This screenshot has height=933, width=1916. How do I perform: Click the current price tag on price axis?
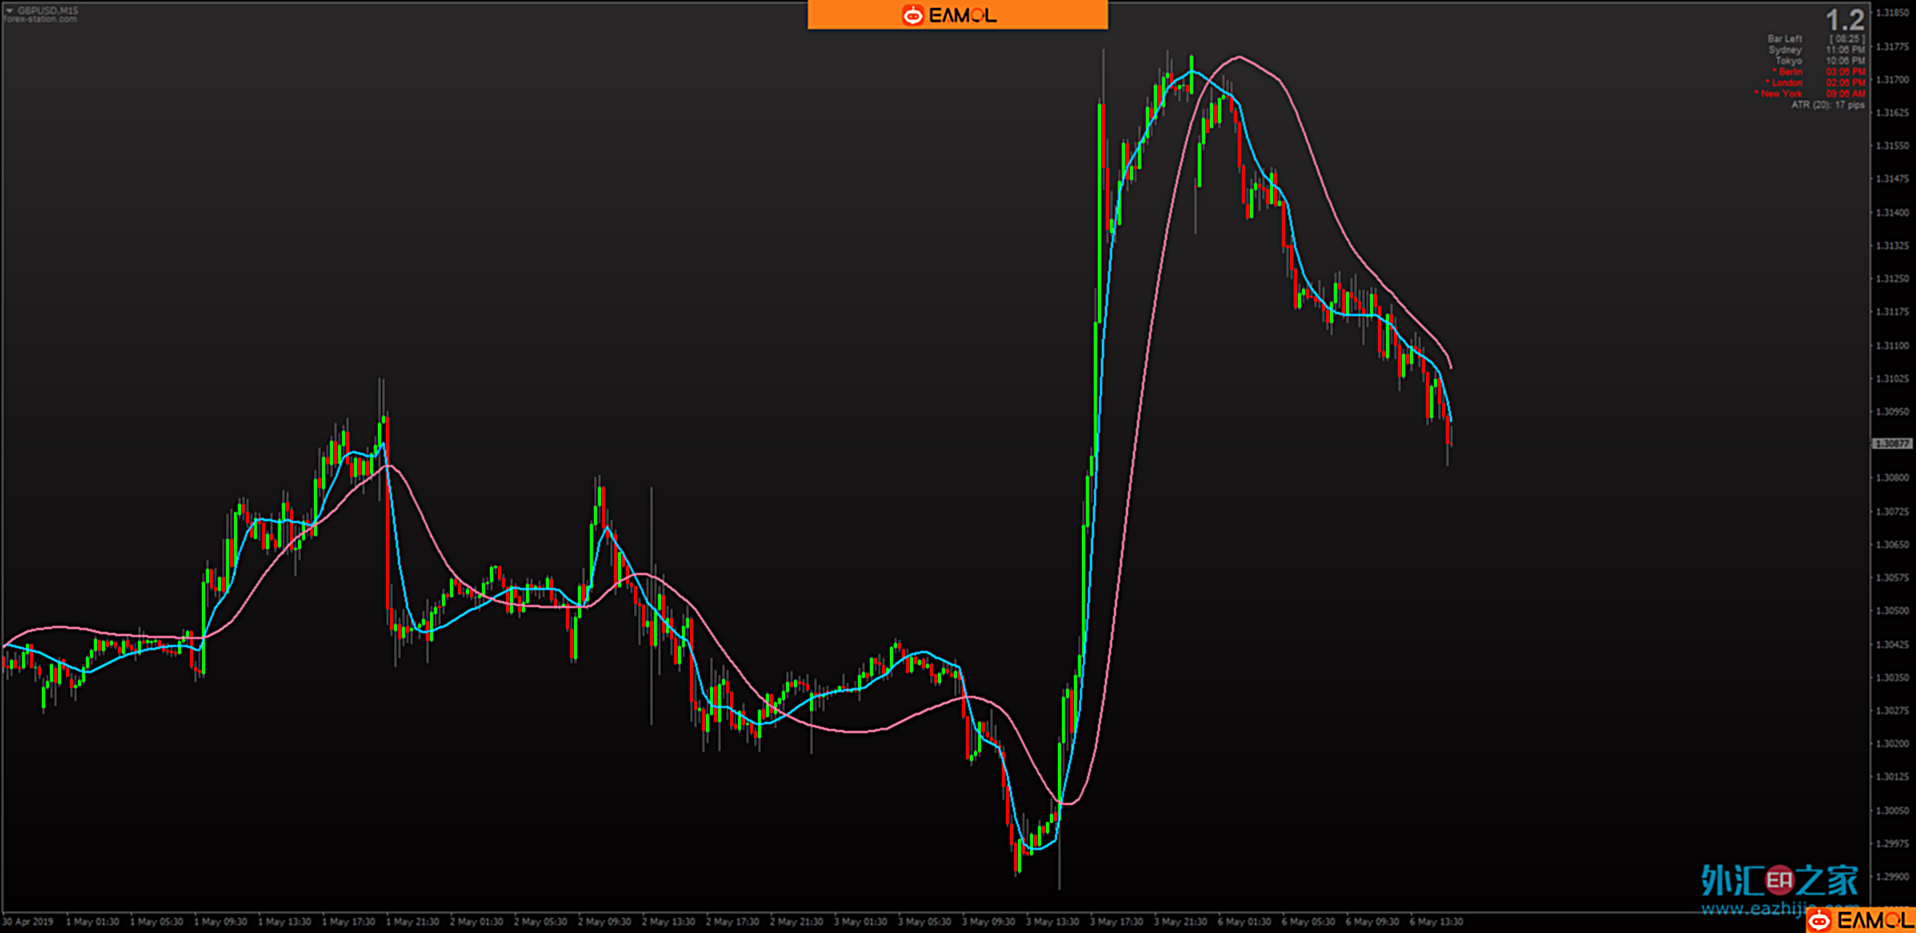click(x=1891, y=443)
